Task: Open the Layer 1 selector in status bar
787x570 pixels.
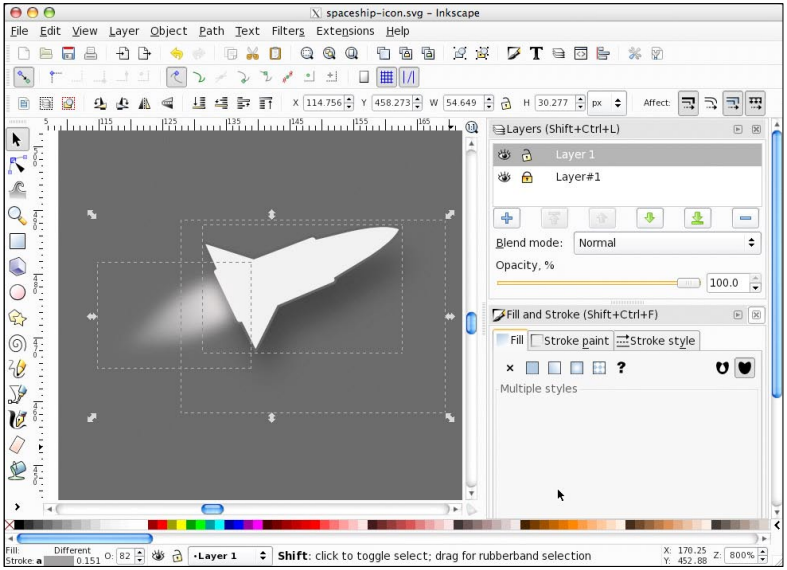Action: [x=230, y=556]
